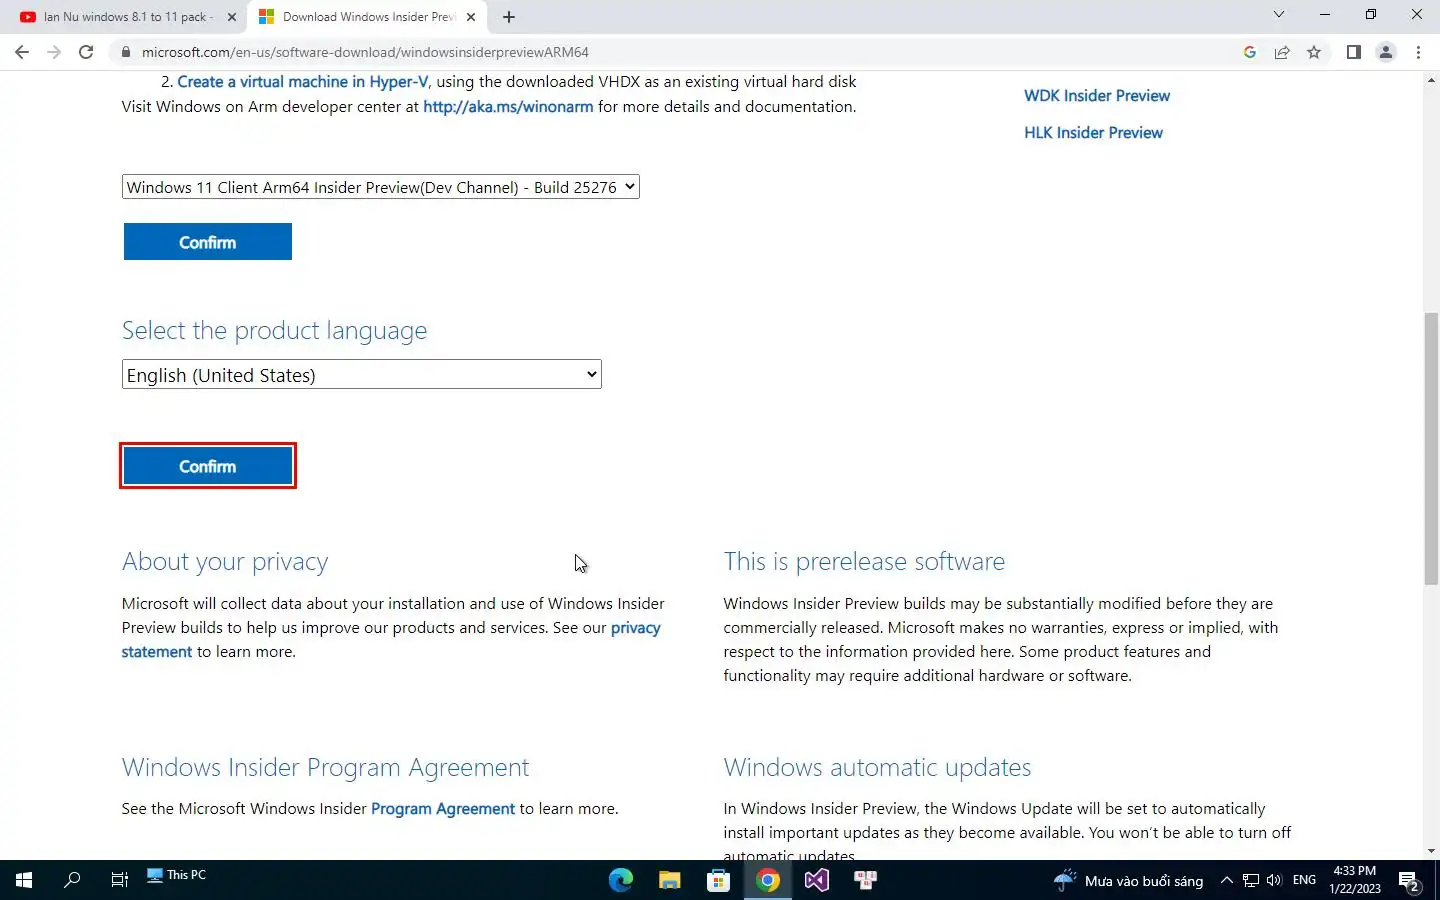Open HLK Insider Preview link
This screenshot has height=900, width=1440.
[x=1093, y=133]
